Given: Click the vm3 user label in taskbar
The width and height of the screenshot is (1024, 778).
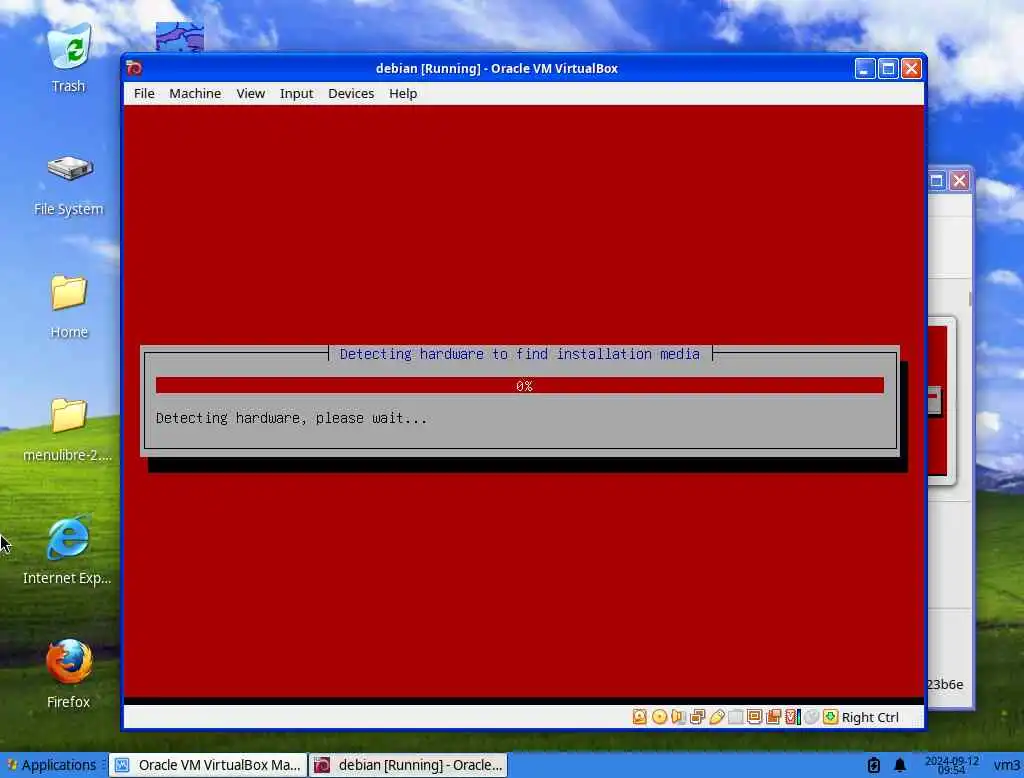Looking at the screenshot, I should point(1006,764).
